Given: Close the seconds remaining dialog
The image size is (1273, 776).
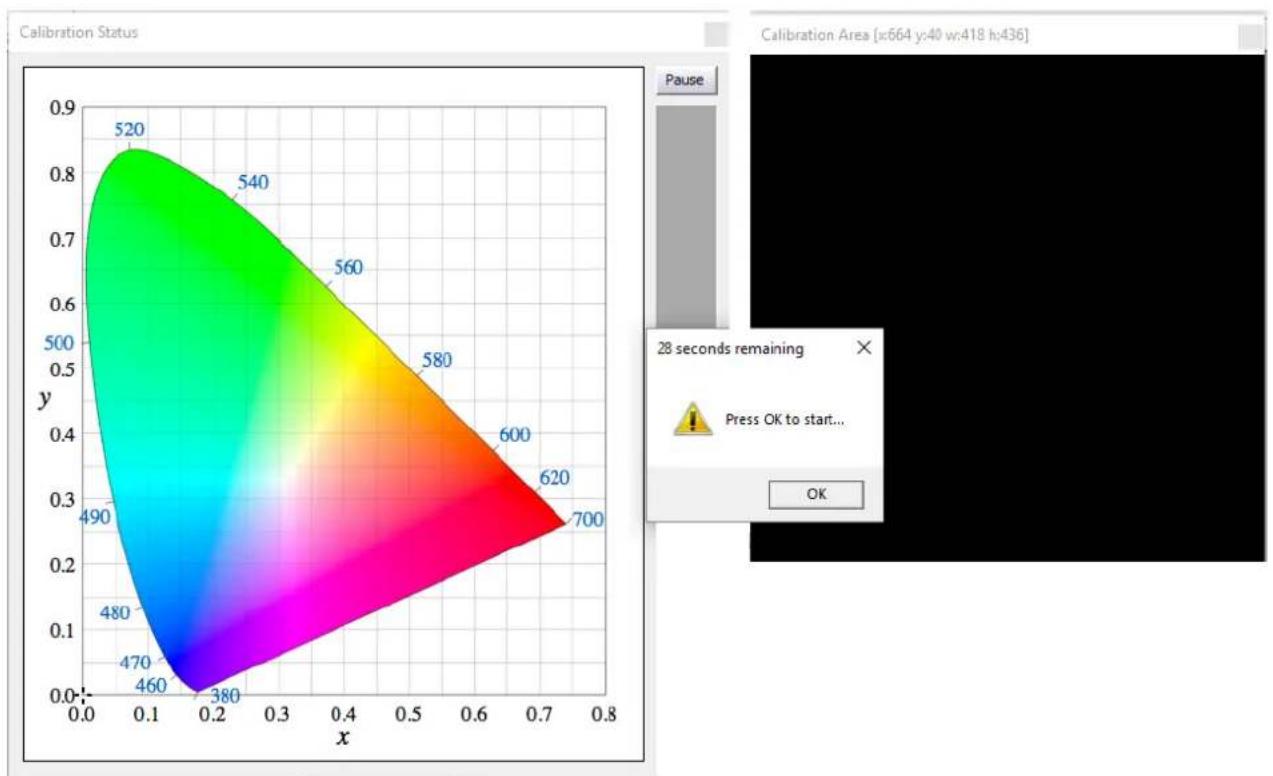Looking at the screenshot, I should click(864, 348).
